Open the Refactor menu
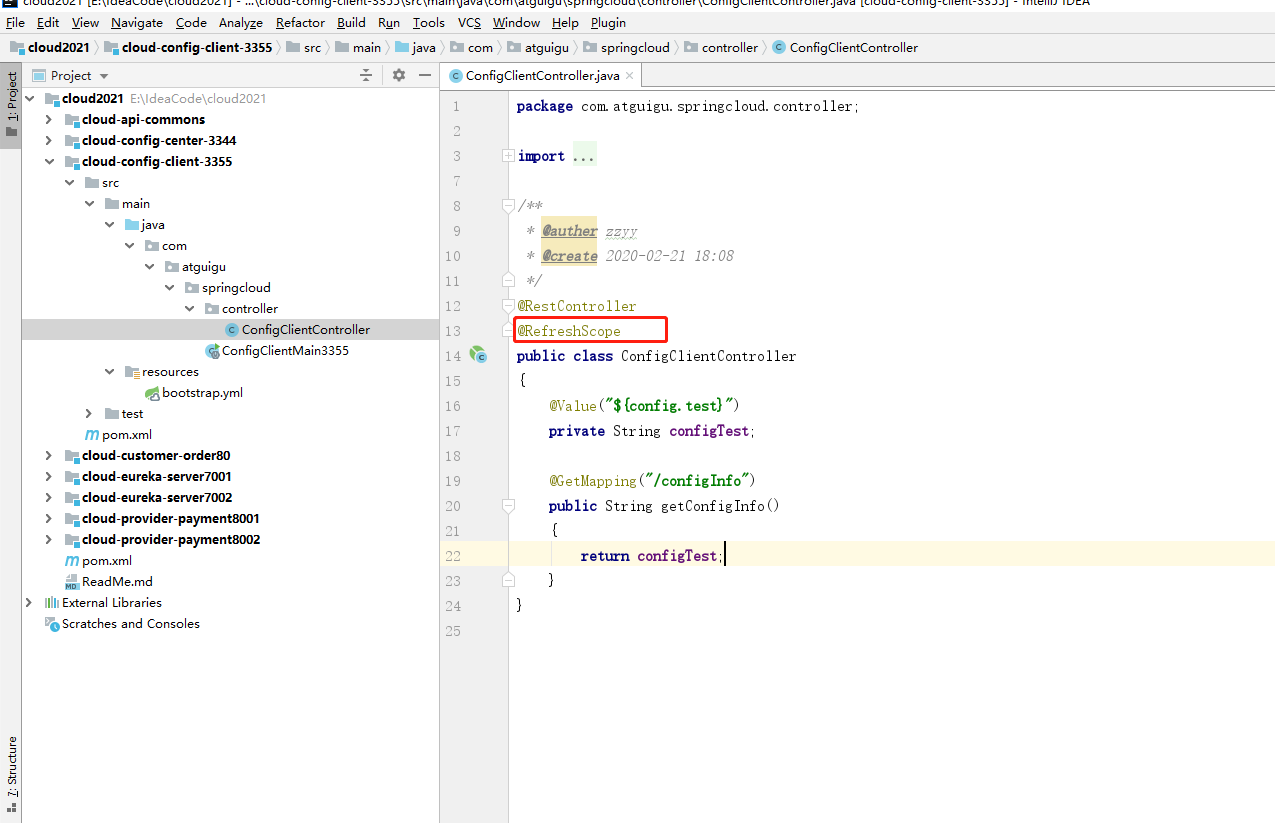This screenshot has width=1275, height=823. coord(300,22)
